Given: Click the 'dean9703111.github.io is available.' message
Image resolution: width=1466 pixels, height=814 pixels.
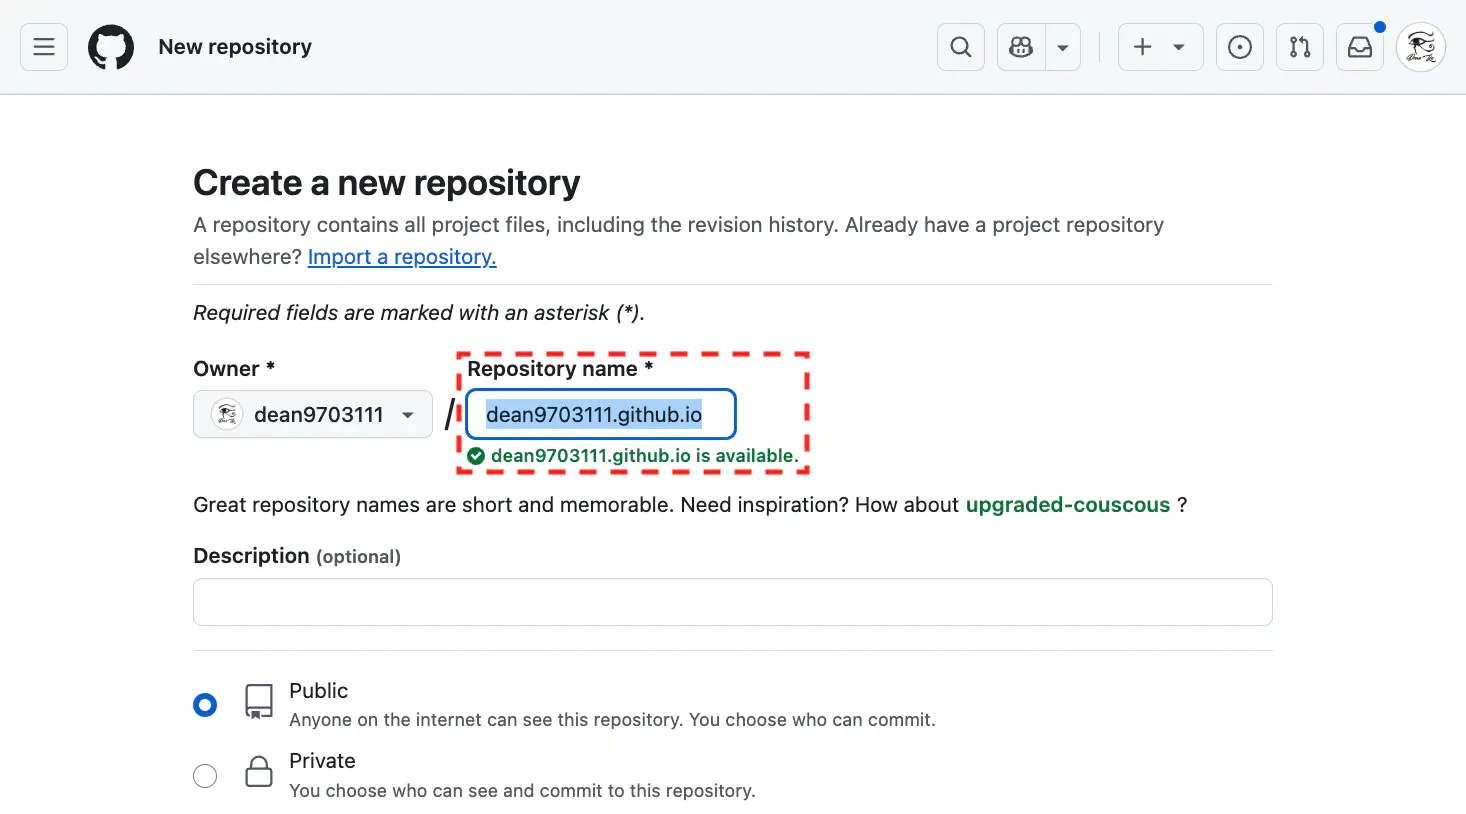Looking at the screenshot, I should (644, 456).
